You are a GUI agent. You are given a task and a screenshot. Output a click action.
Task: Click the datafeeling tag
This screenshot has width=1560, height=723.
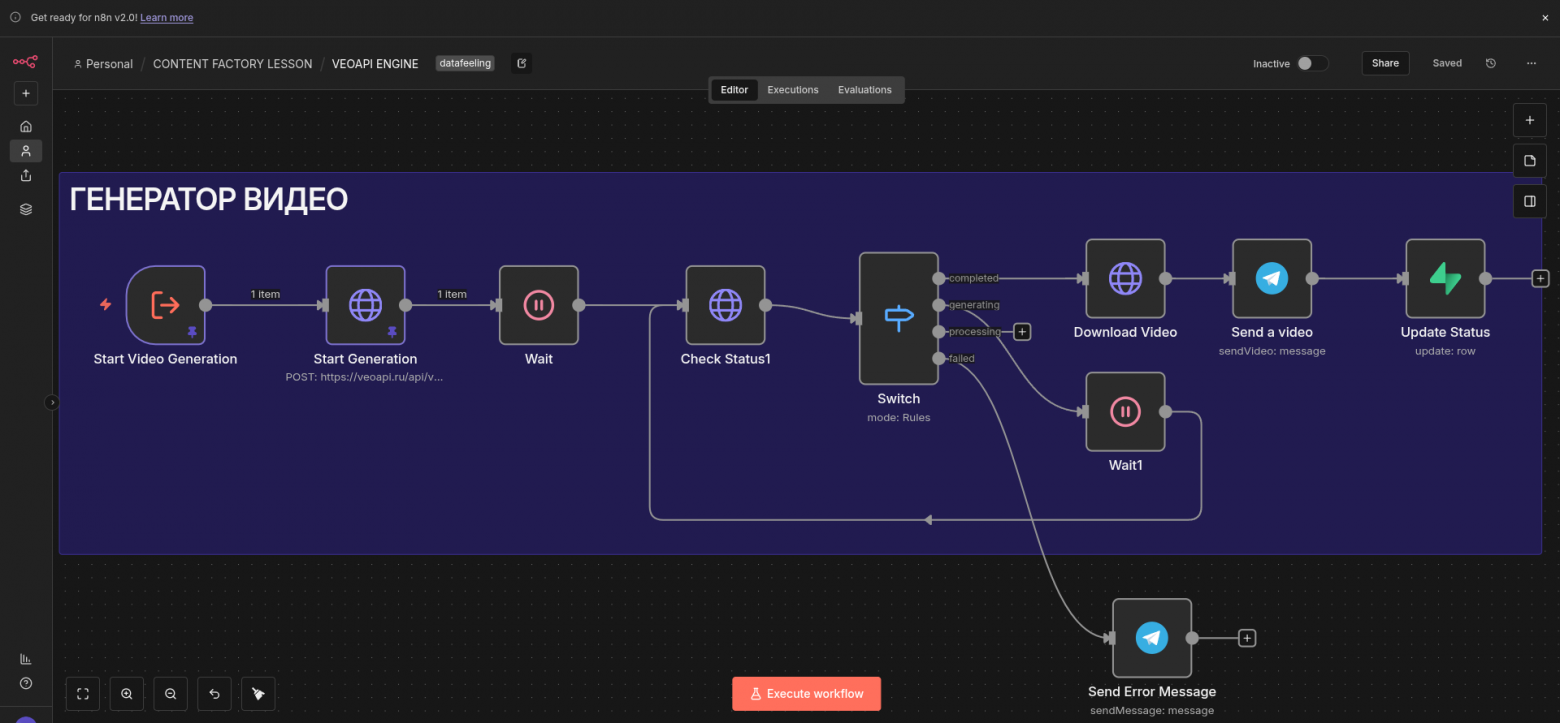[x=465, y=63]
